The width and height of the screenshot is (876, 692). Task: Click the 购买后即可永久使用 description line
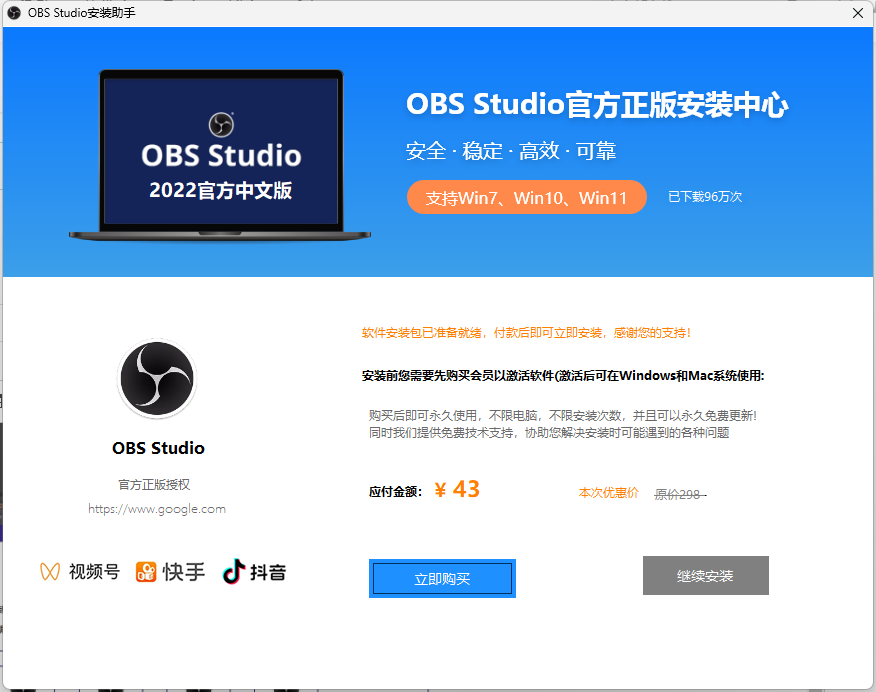563,416
